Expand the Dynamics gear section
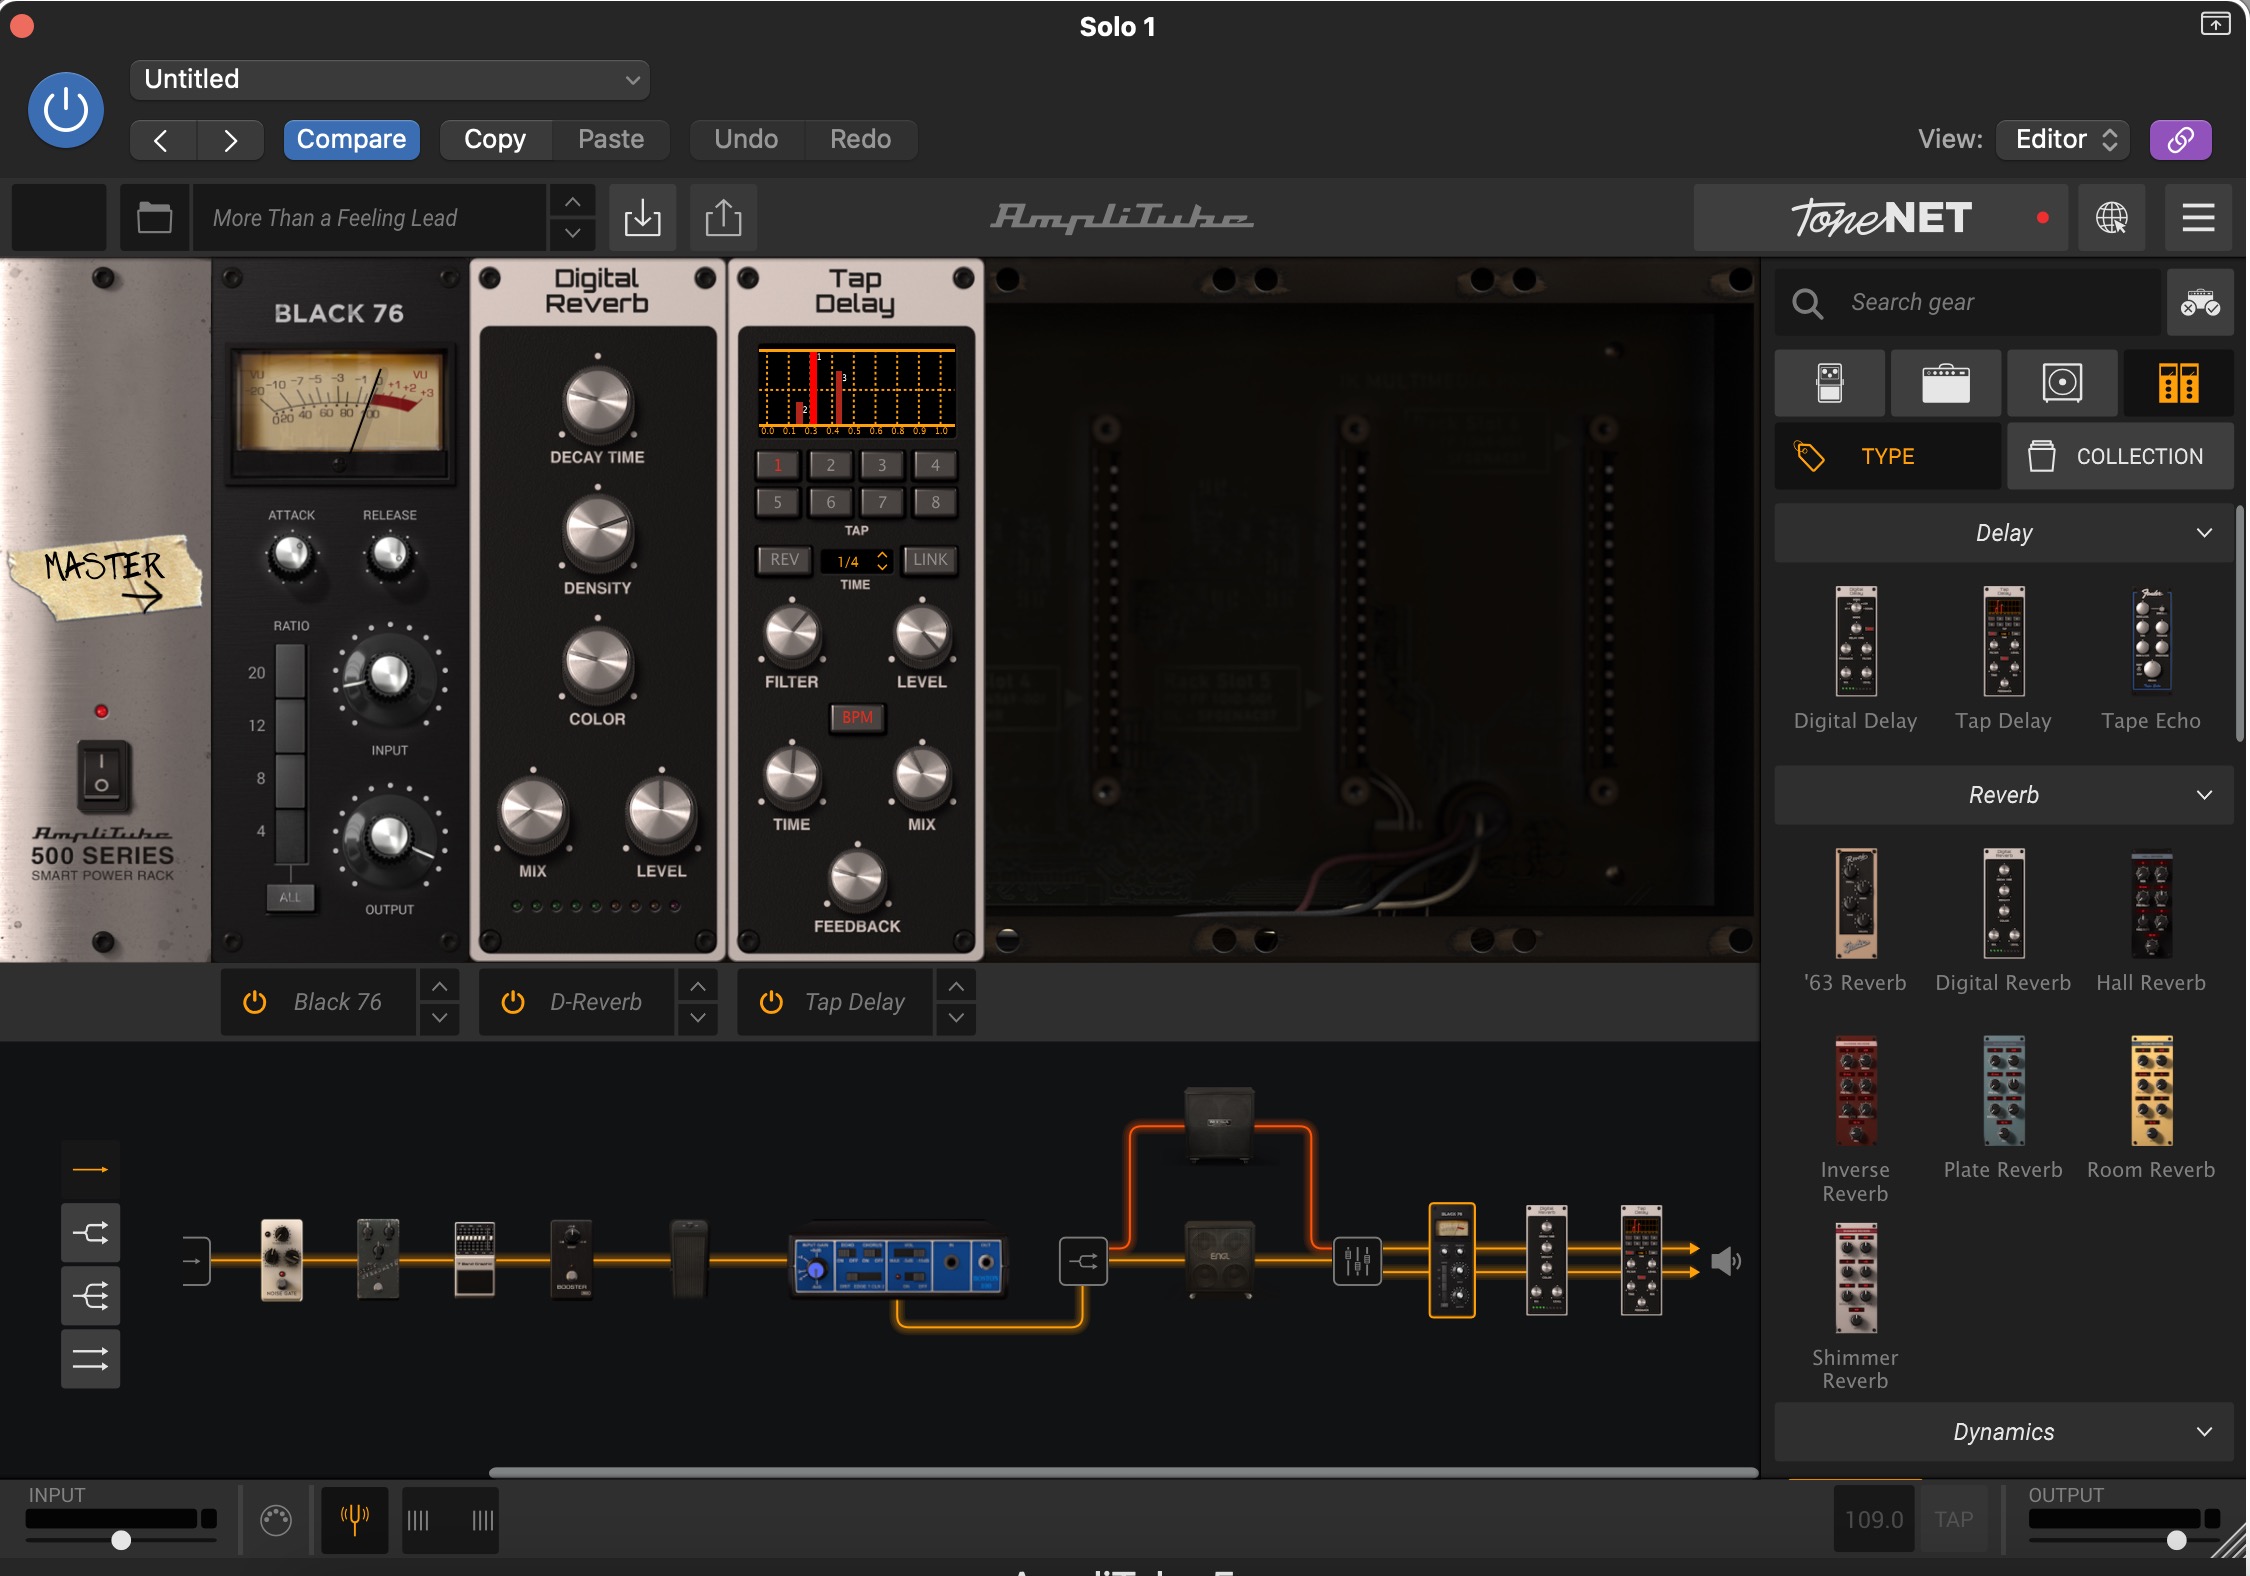 coord(2004,1432)
